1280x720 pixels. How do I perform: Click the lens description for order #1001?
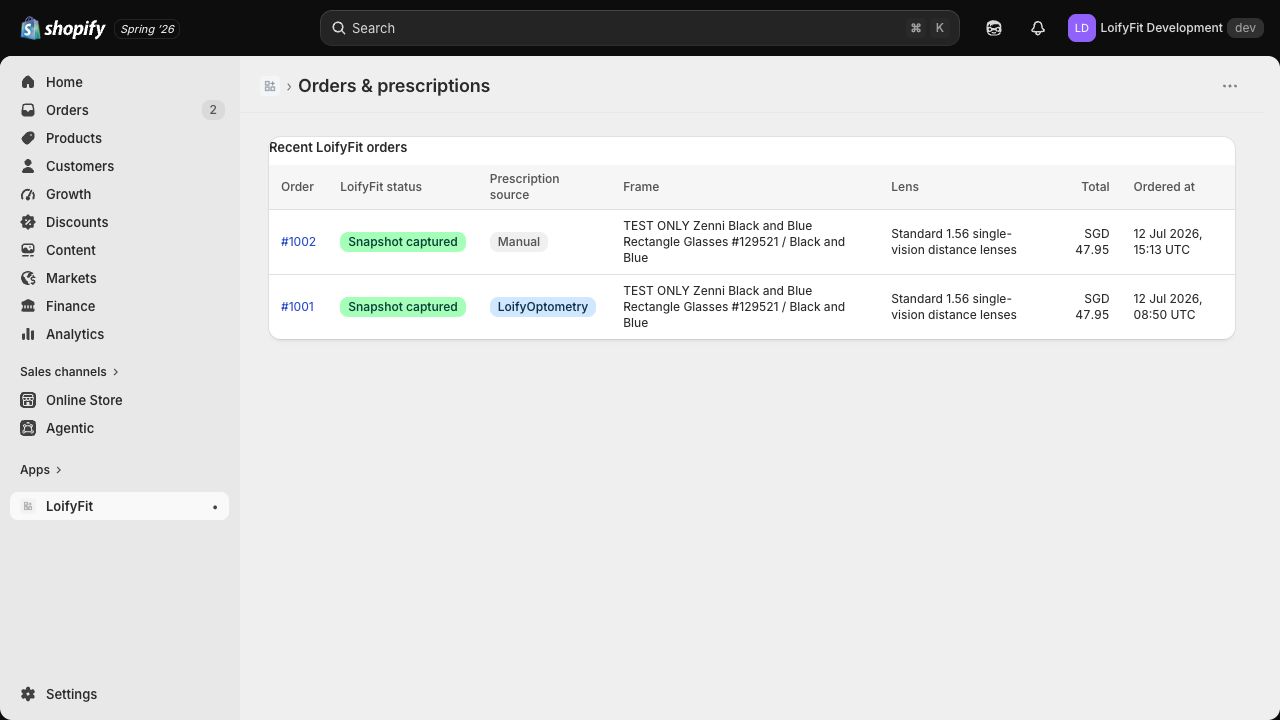click(954, 307)
